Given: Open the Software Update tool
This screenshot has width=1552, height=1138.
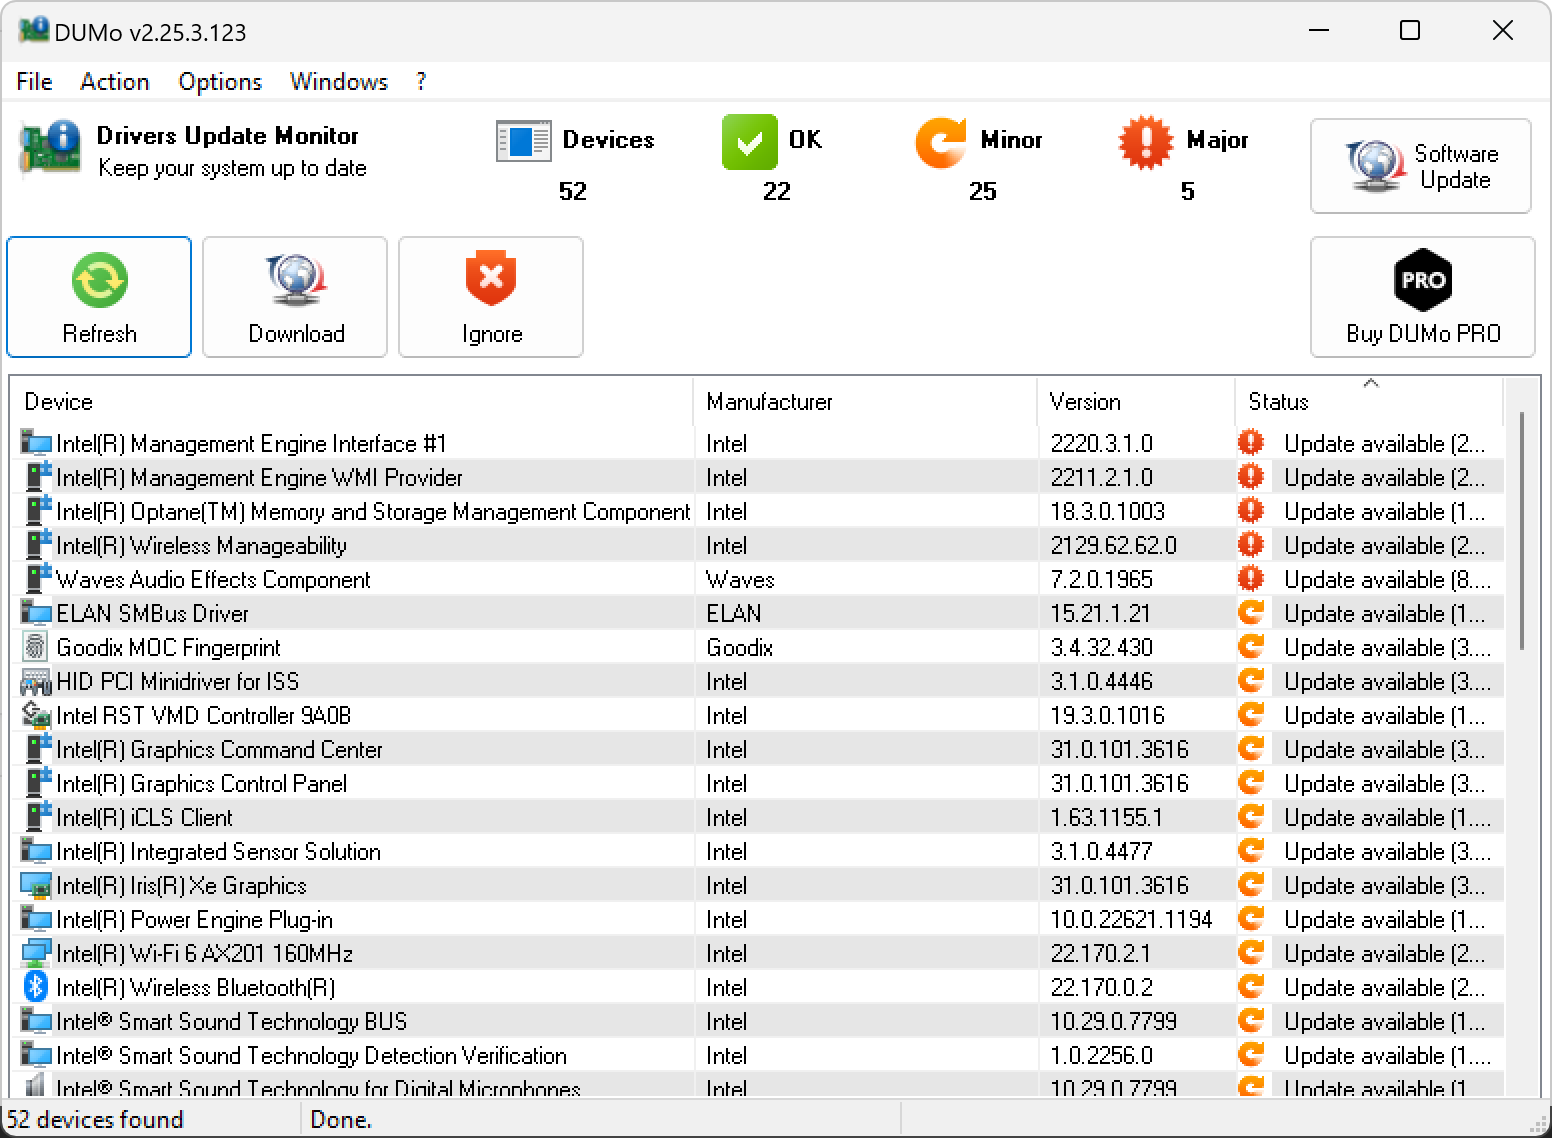Looking at the screenshot, I should click(1421, 166).
